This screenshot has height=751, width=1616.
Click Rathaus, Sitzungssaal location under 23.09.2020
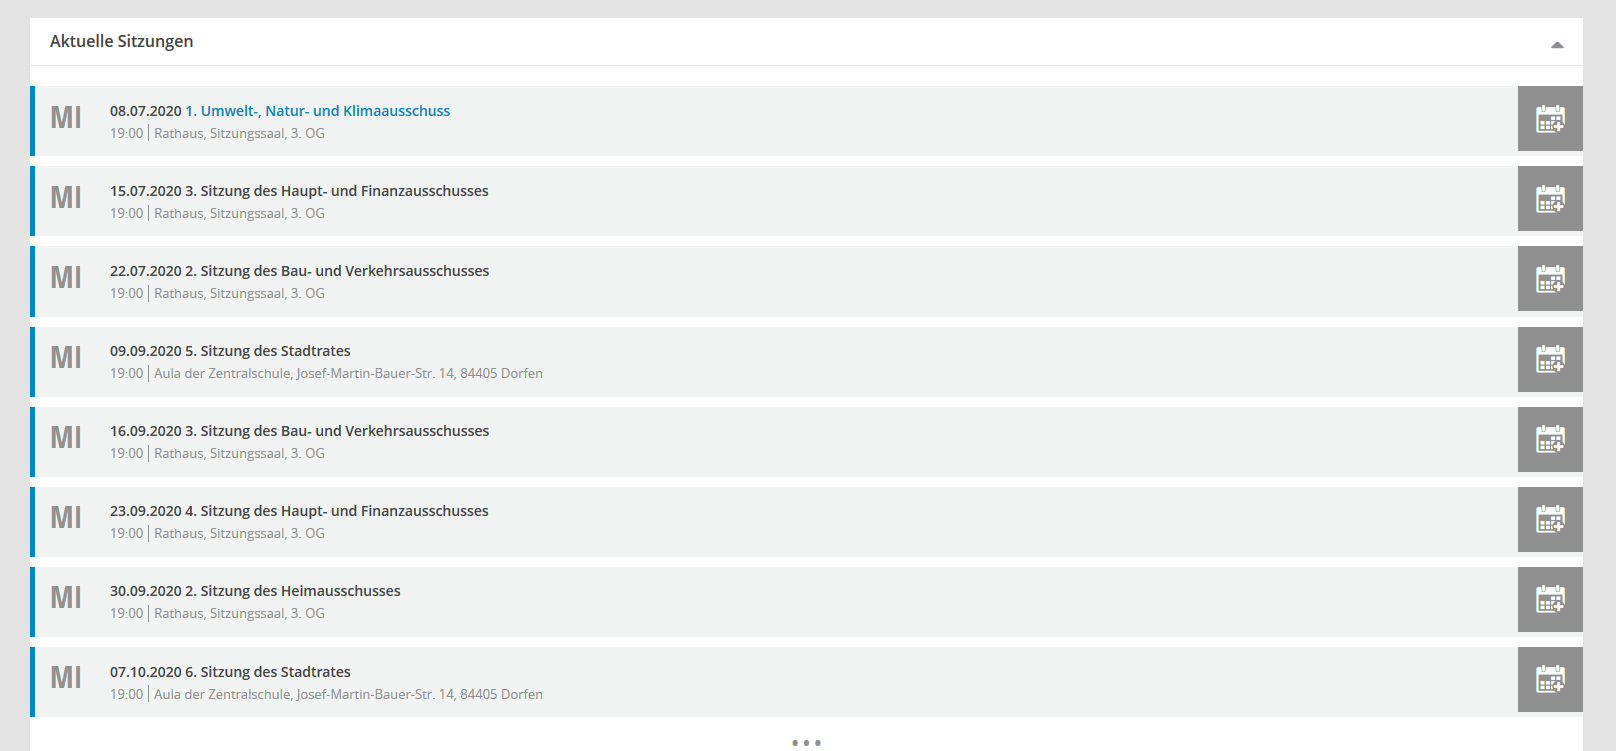tap(239, 533)
